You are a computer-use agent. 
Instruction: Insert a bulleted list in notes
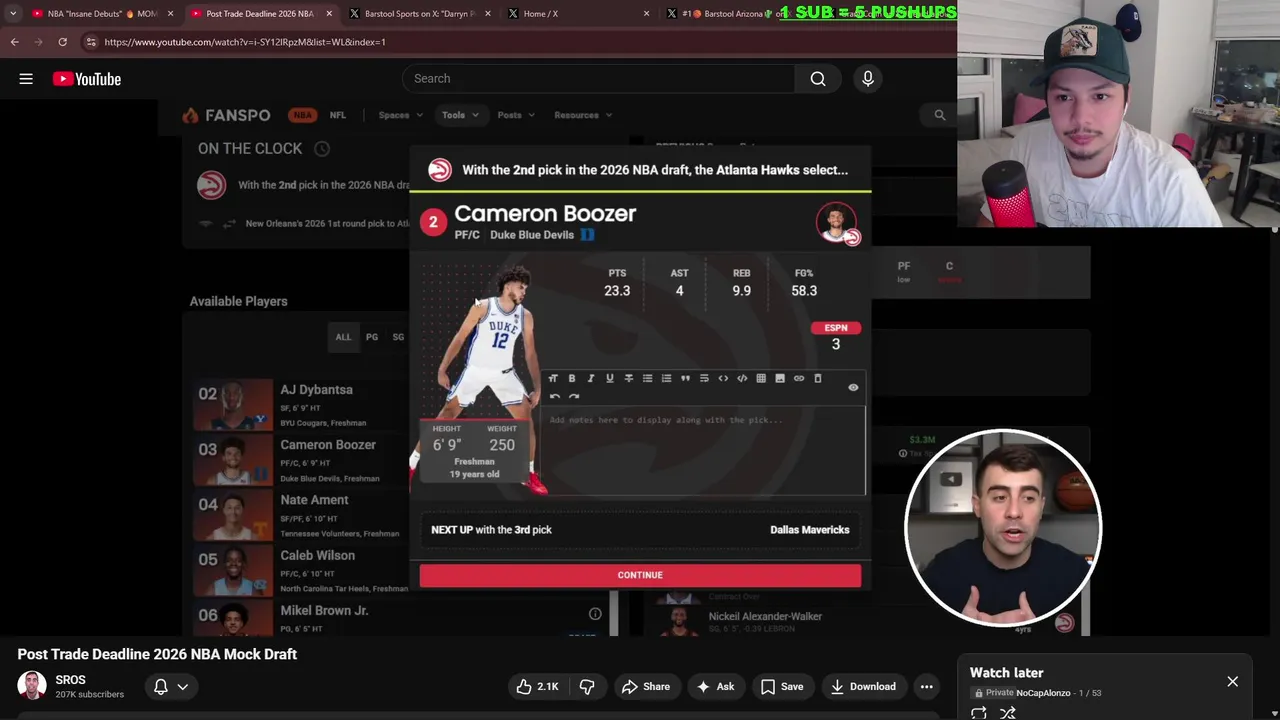tap(647, 378)
